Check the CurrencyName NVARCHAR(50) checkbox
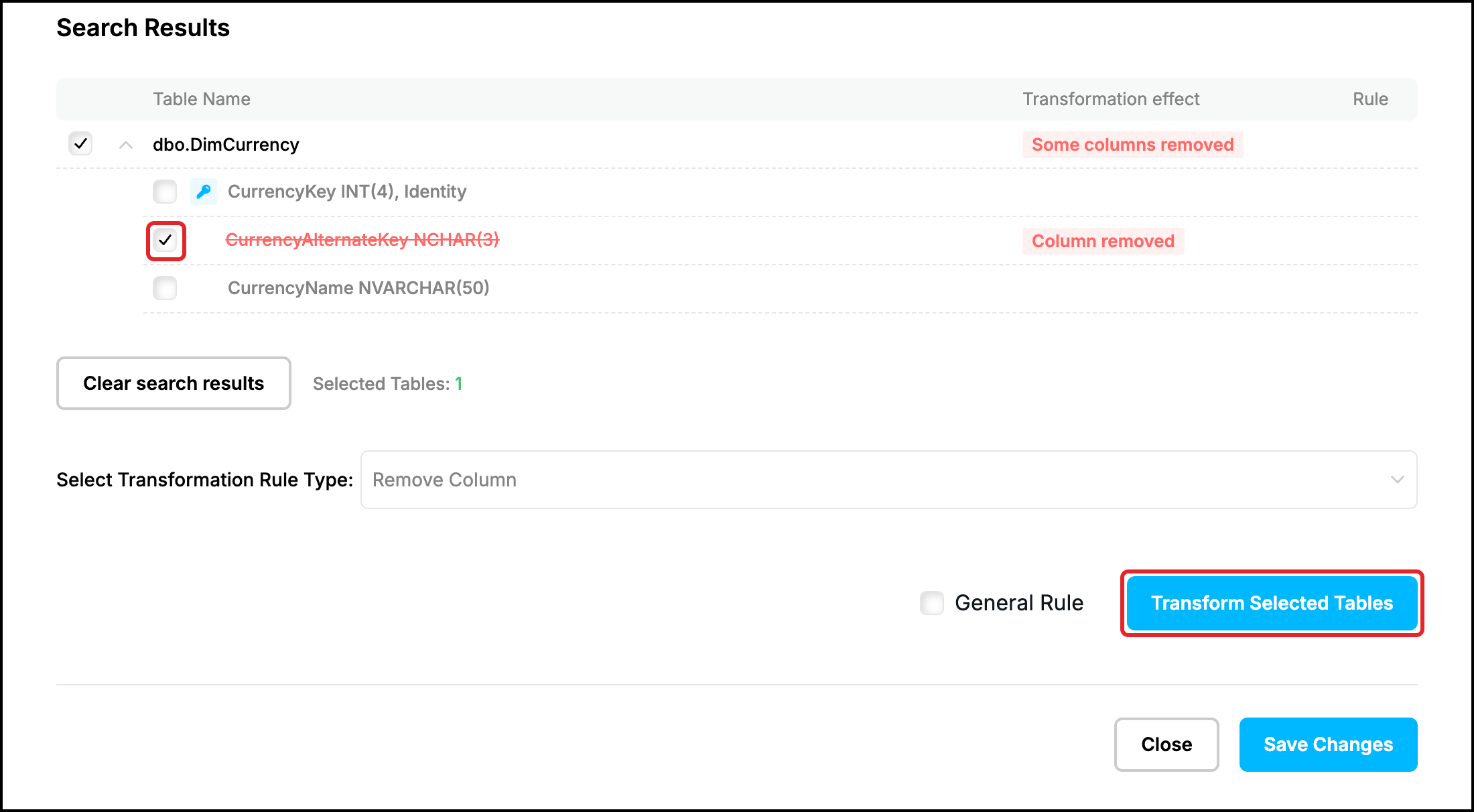Image resolution: width=1474 pixels, height=812 pixels. [165, 289]
